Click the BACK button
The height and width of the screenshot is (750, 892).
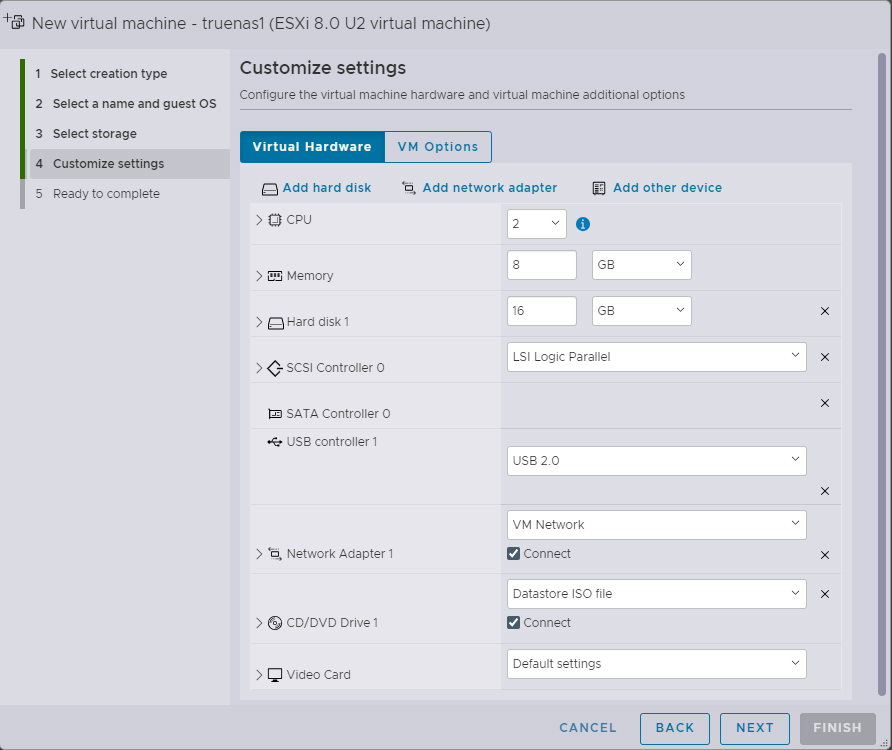click(675, 728)
